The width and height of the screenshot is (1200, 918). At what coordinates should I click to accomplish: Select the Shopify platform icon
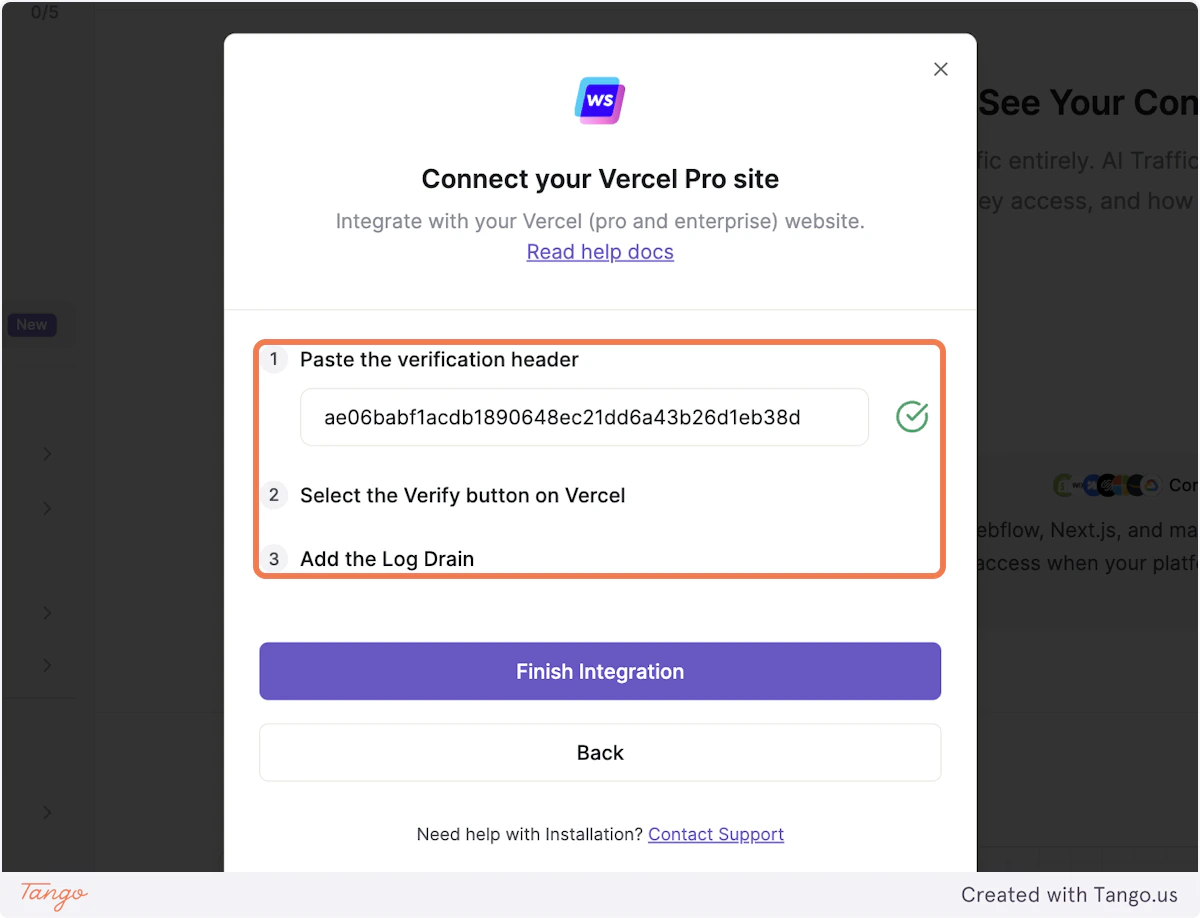point(1062,485)
